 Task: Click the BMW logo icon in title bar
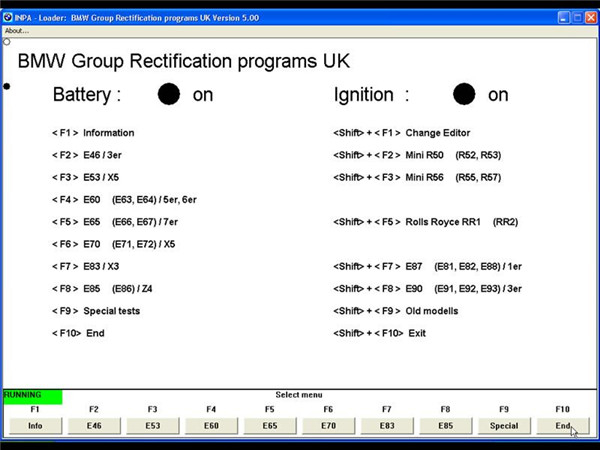(8, 18)
